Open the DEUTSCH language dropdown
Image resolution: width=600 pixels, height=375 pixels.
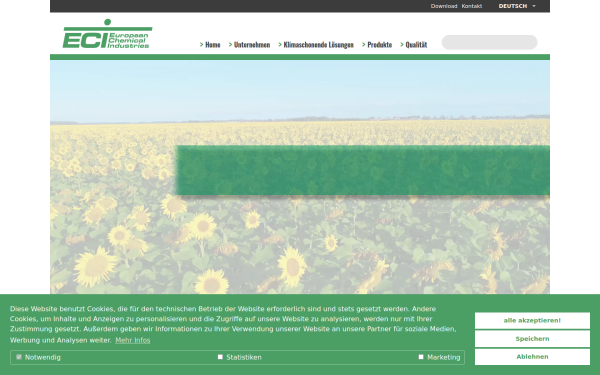click(517, 6)
